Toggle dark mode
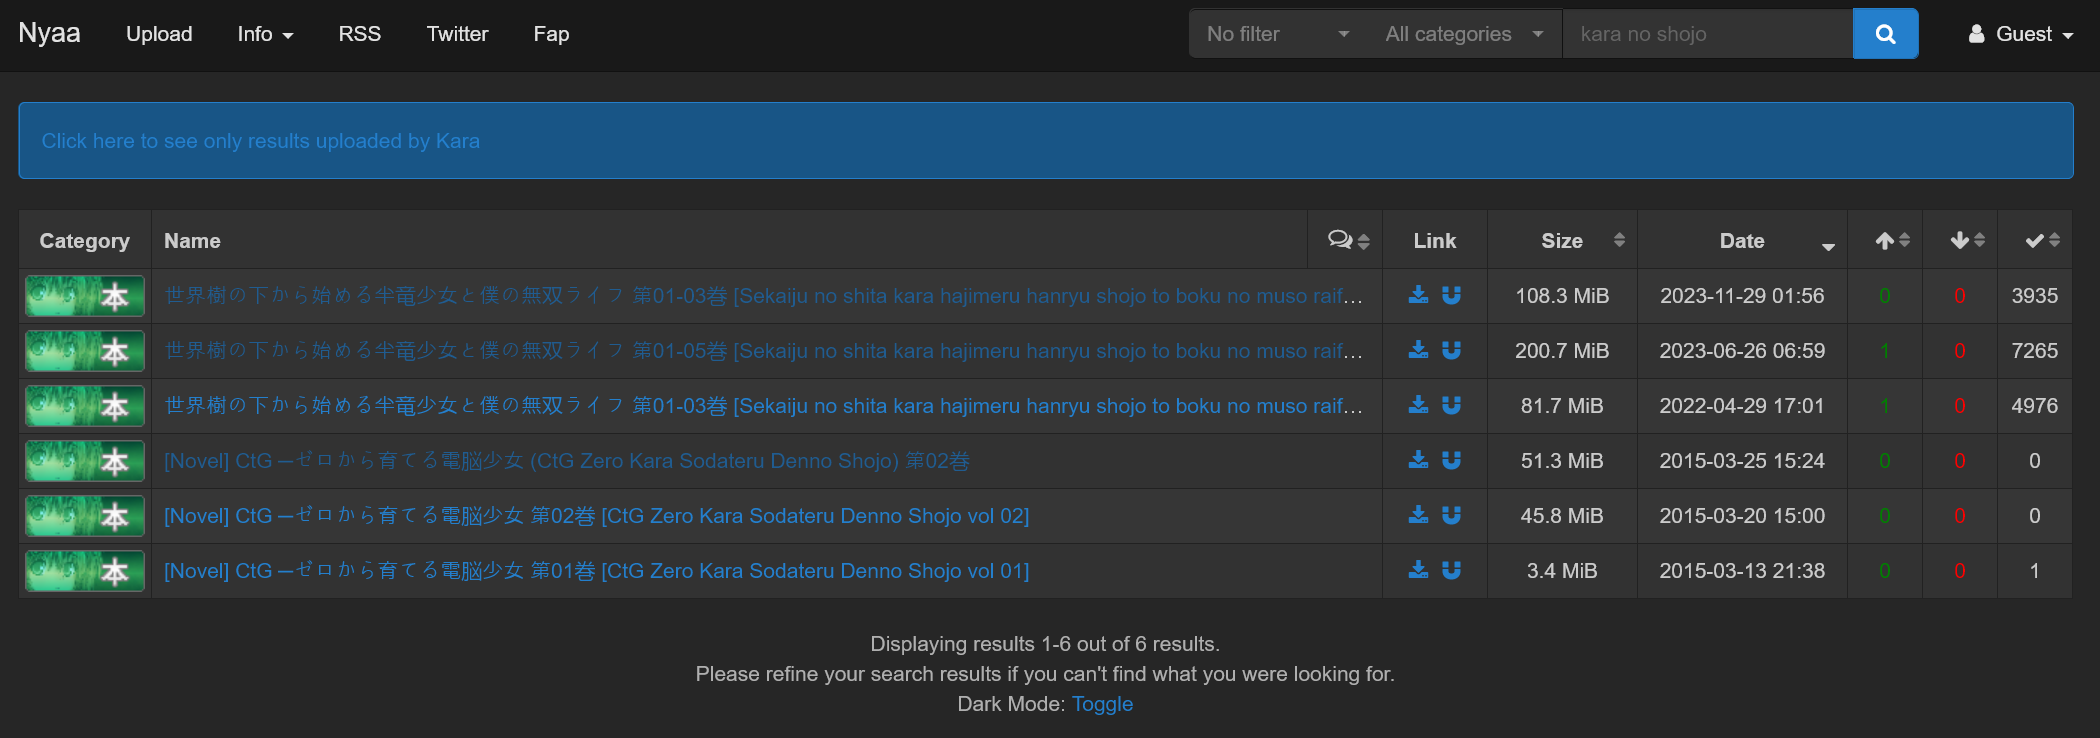The width and height of the screenshot is (2100, 738). pos(1102,704)
